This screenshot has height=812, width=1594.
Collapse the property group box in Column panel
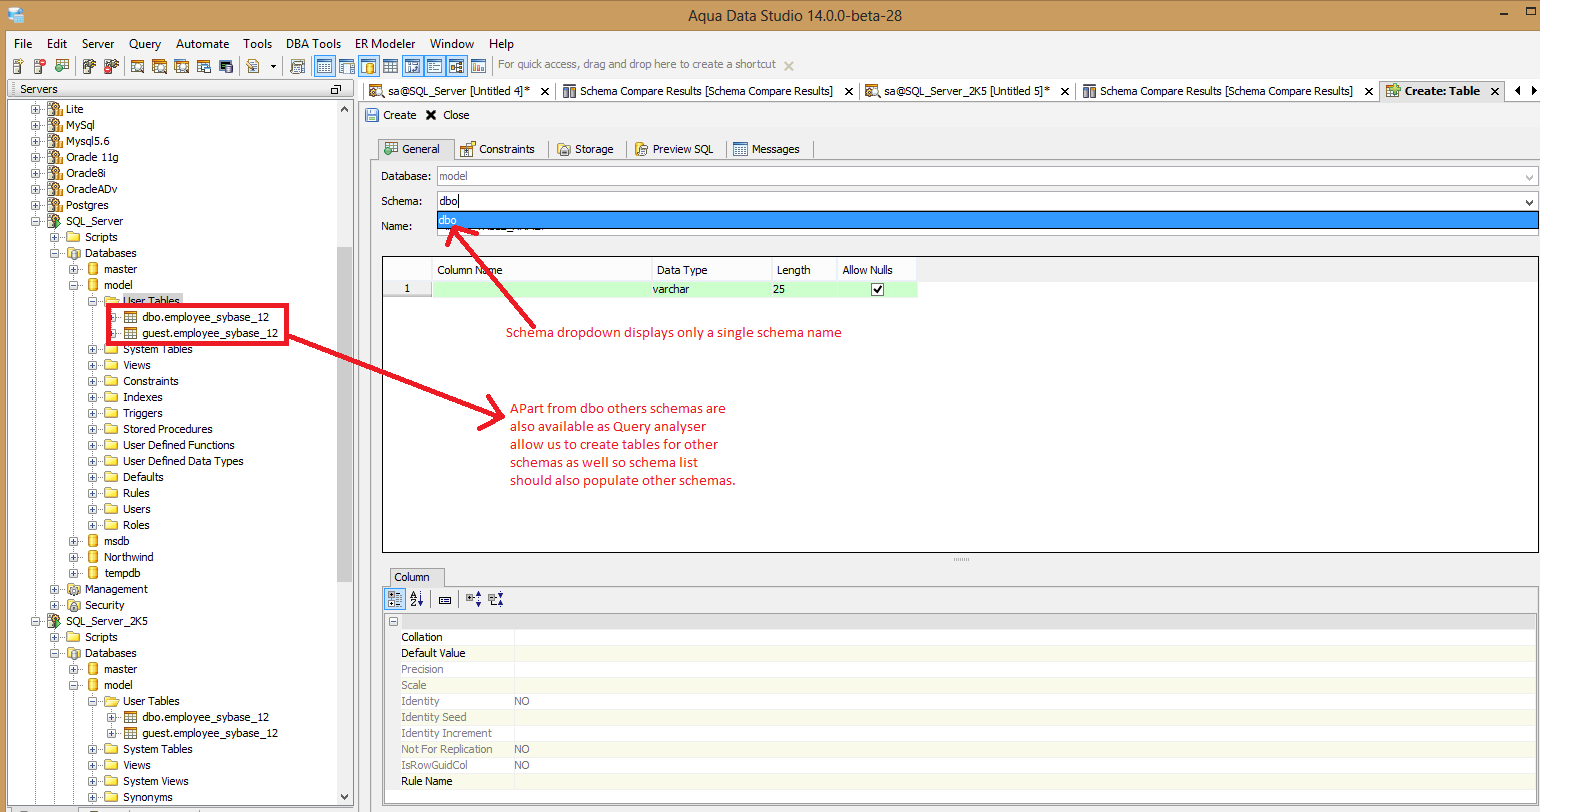[x=394, y=621]
